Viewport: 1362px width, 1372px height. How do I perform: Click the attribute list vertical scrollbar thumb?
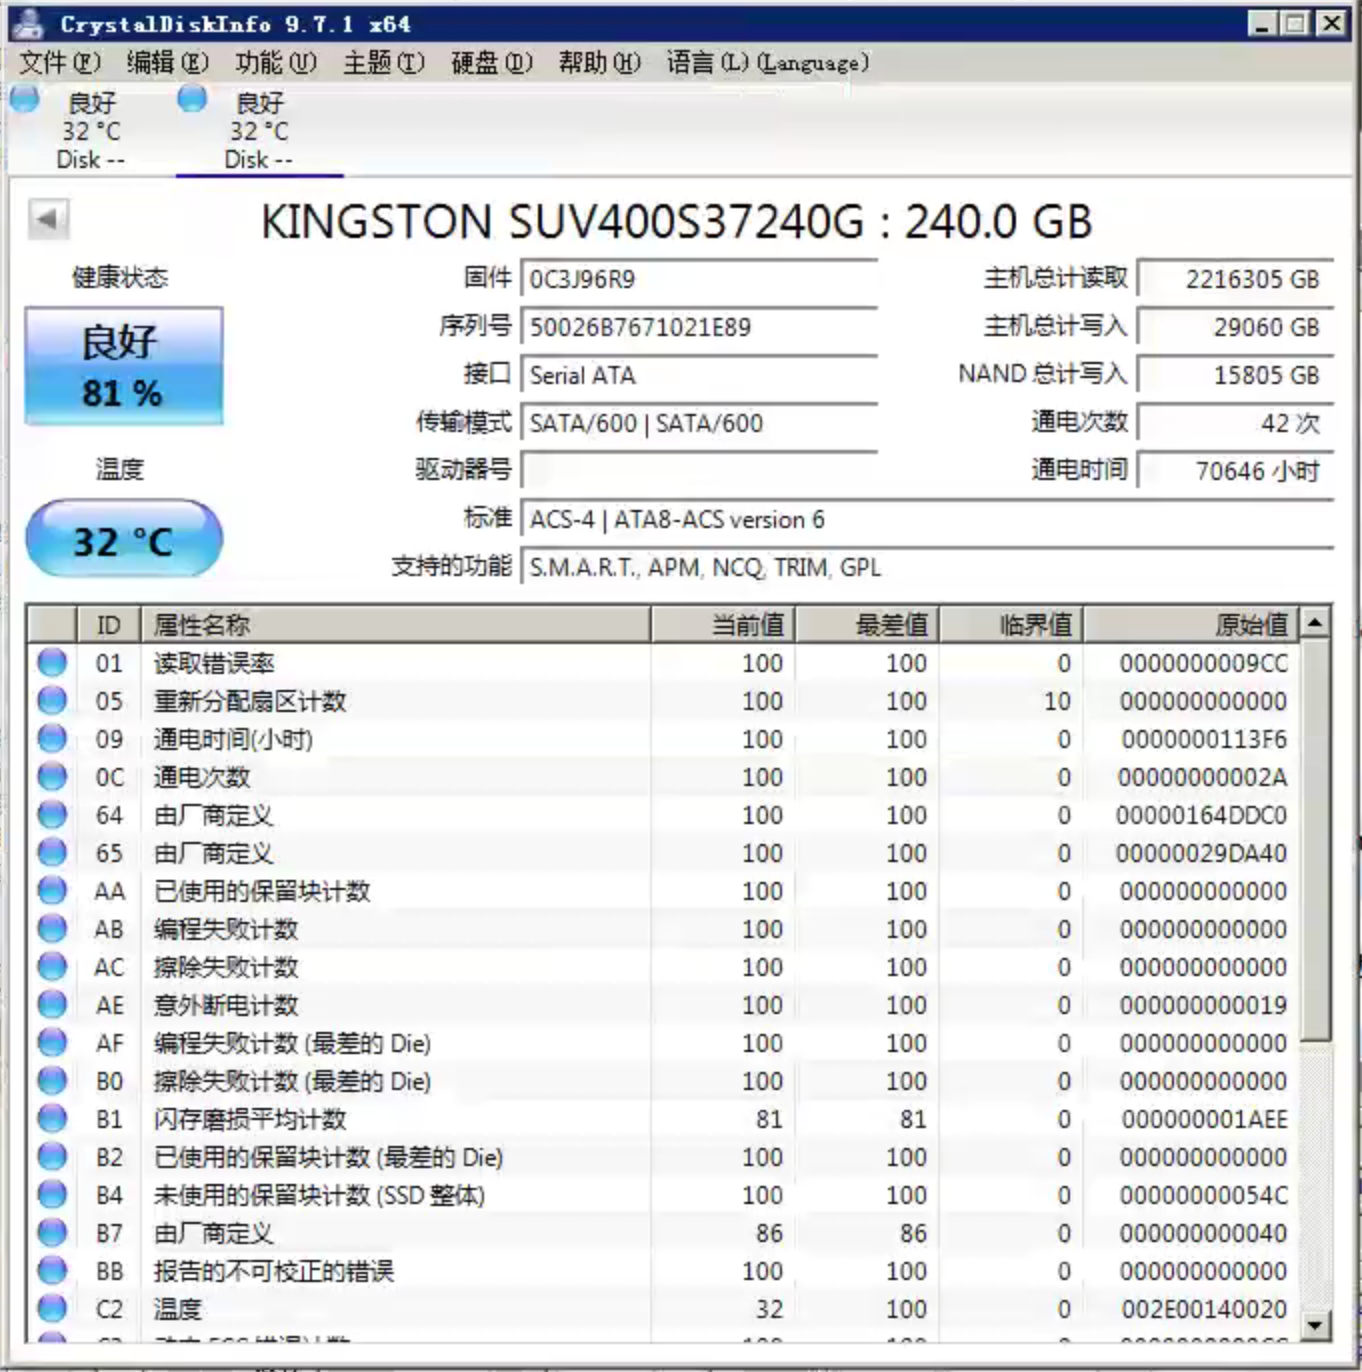pyautogui.click(x=1316, y=840)
